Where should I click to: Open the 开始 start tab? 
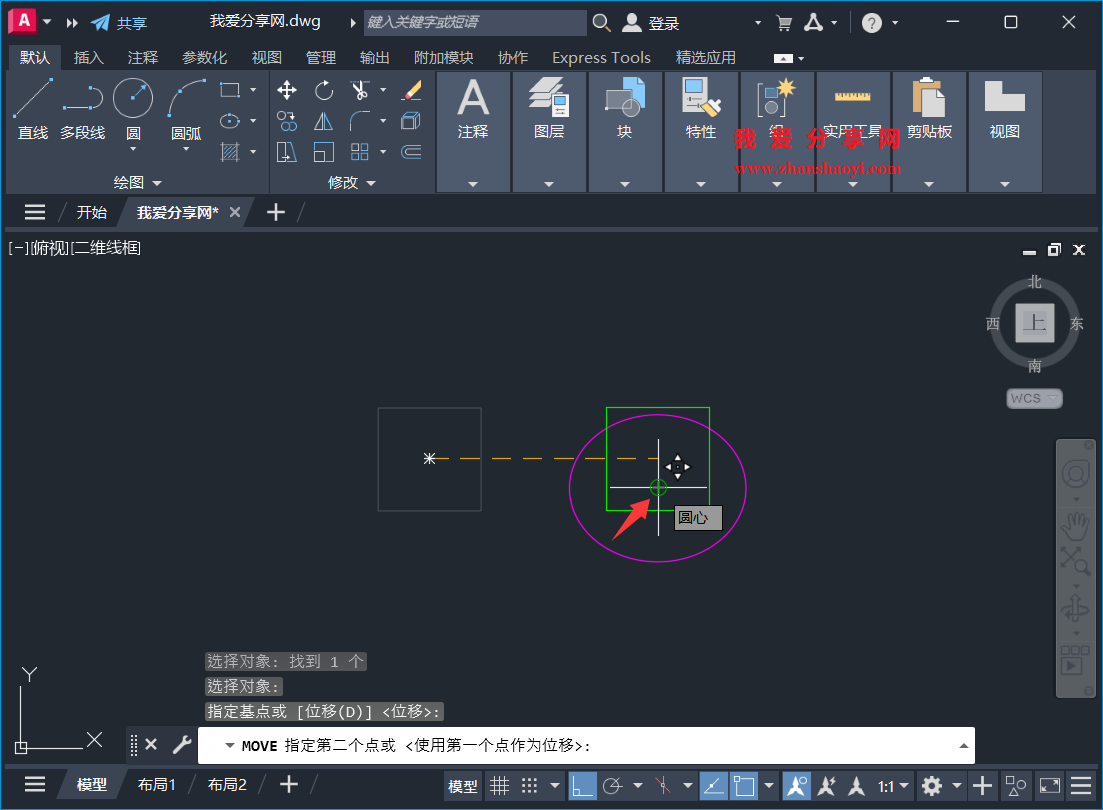click(x=91, y=213)
